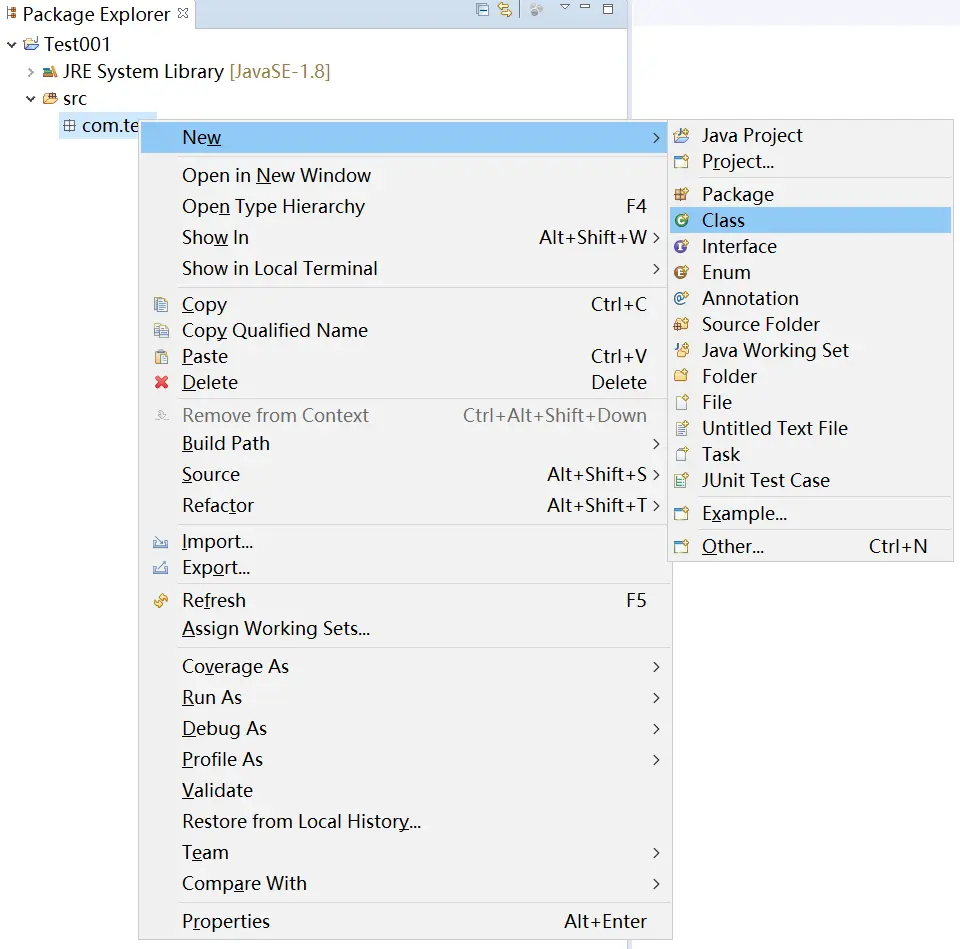Expand the JRE System Library node
This screenshot has width=960, height=949.
(31, 72)
